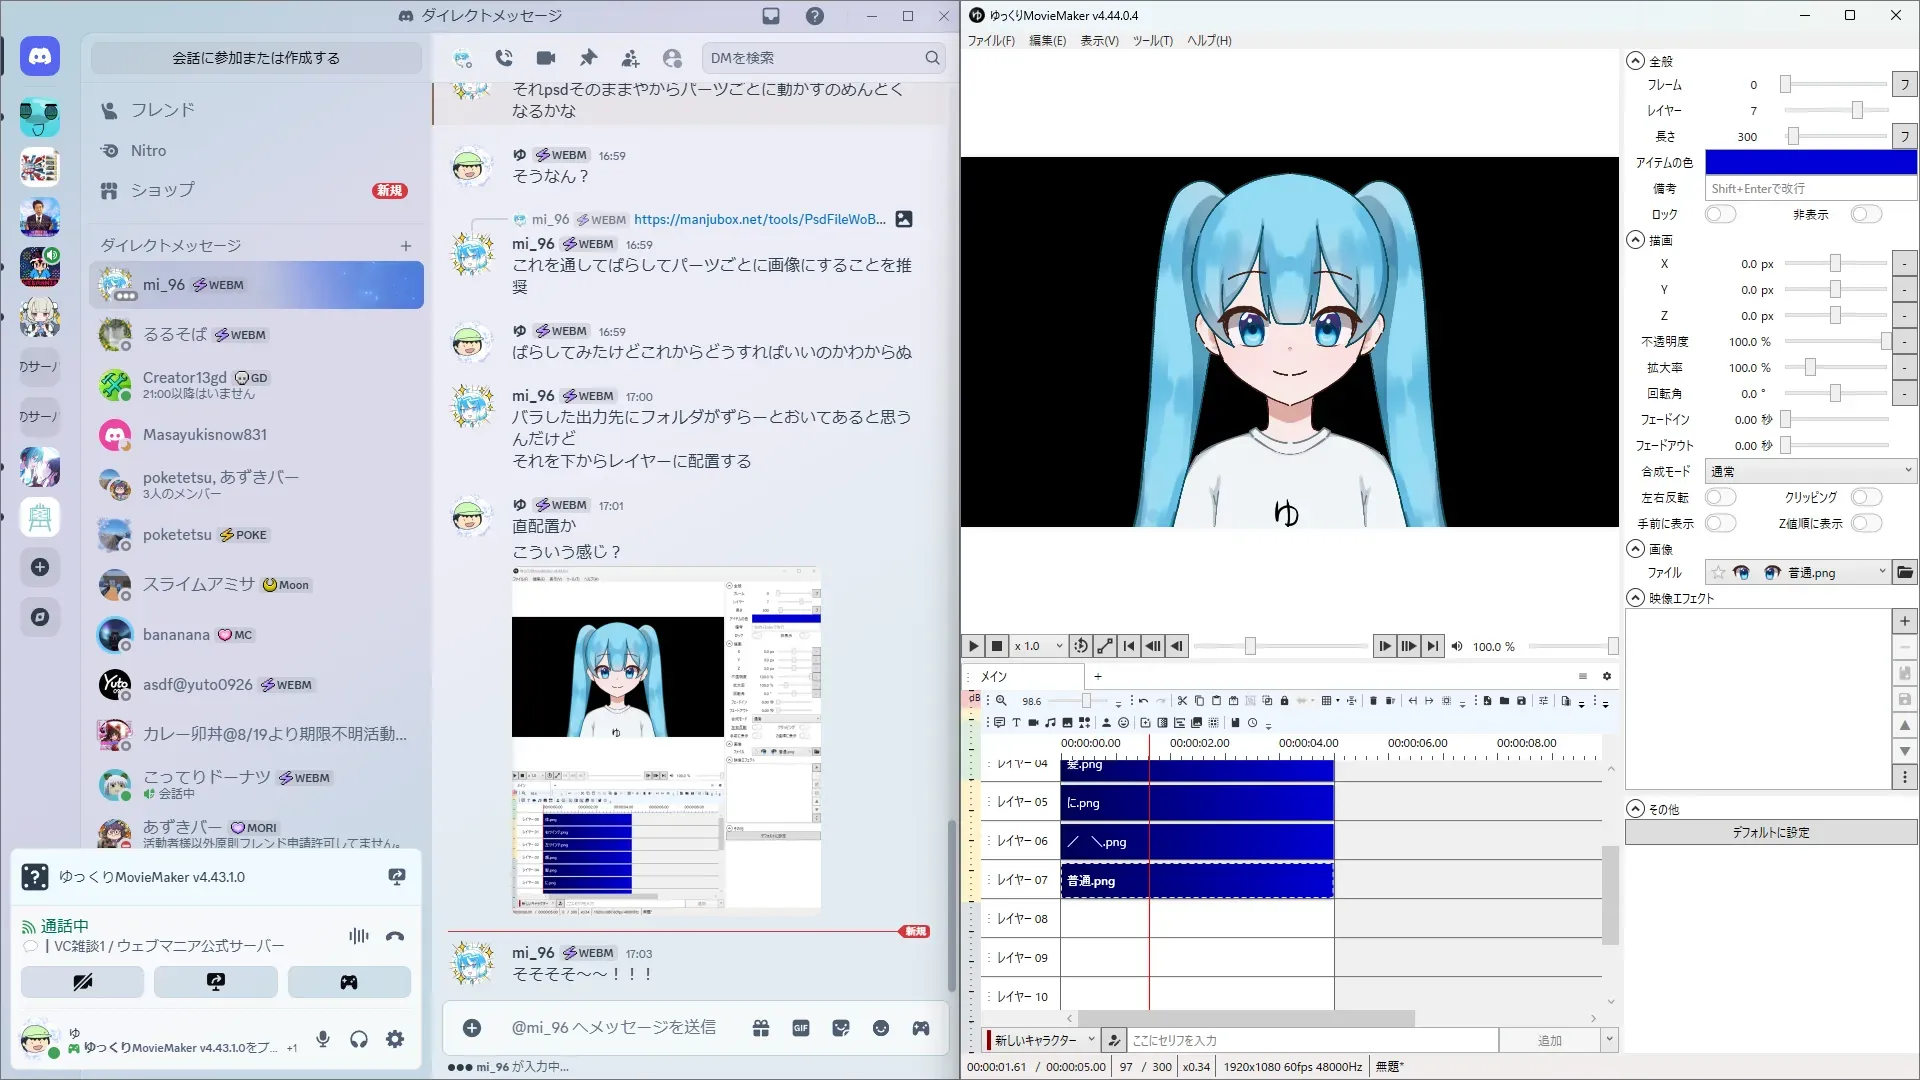The image size is (1920, 1080).
Task: Add a text item via T icon
Action: 1016,722
